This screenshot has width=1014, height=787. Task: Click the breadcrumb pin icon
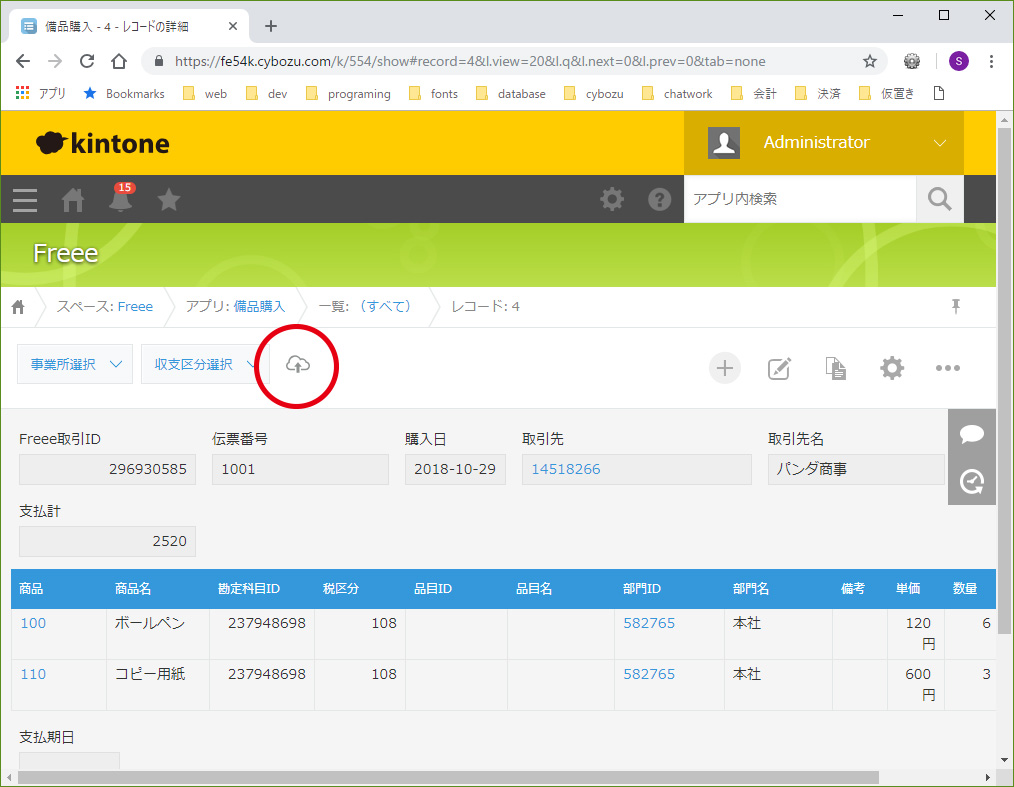point(956,307)
